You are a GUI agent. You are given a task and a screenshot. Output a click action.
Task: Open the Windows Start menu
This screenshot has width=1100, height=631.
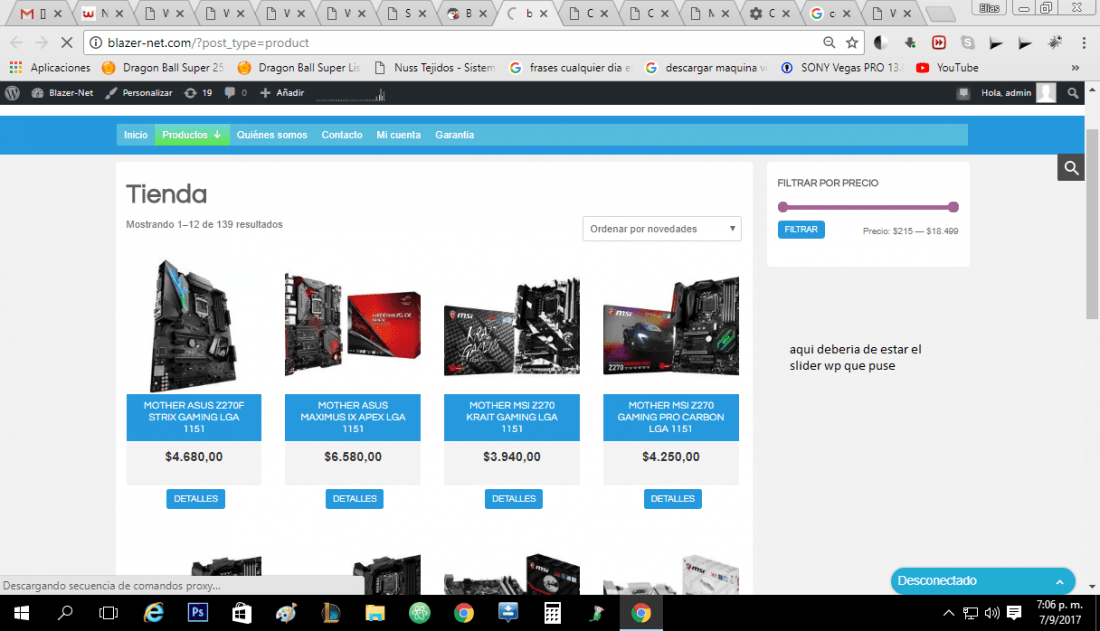click(x=21, y=613)
